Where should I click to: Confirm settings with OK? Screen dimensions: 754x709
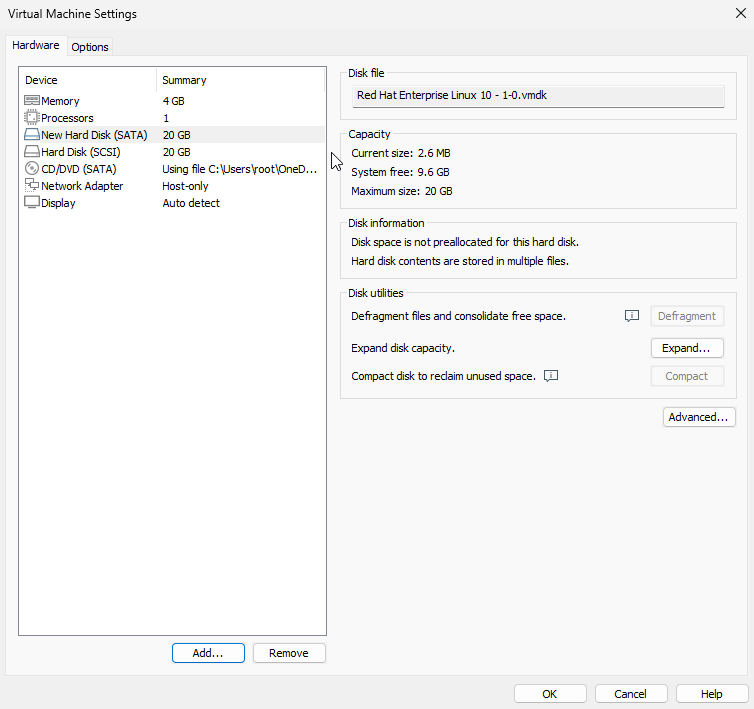[x=550, y=694]
